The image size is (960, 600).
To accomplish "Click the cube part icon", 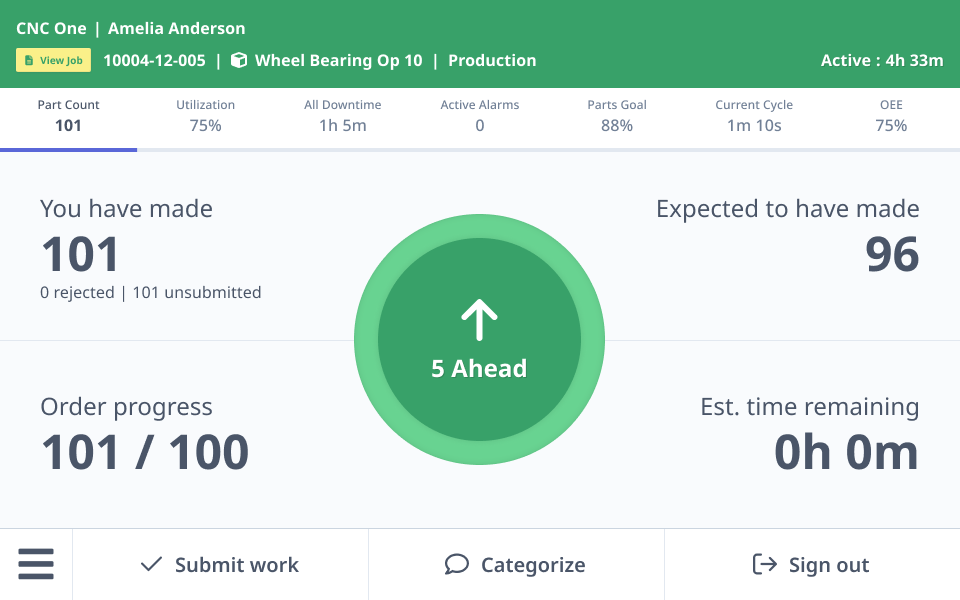I will click(x=239, y=61).
